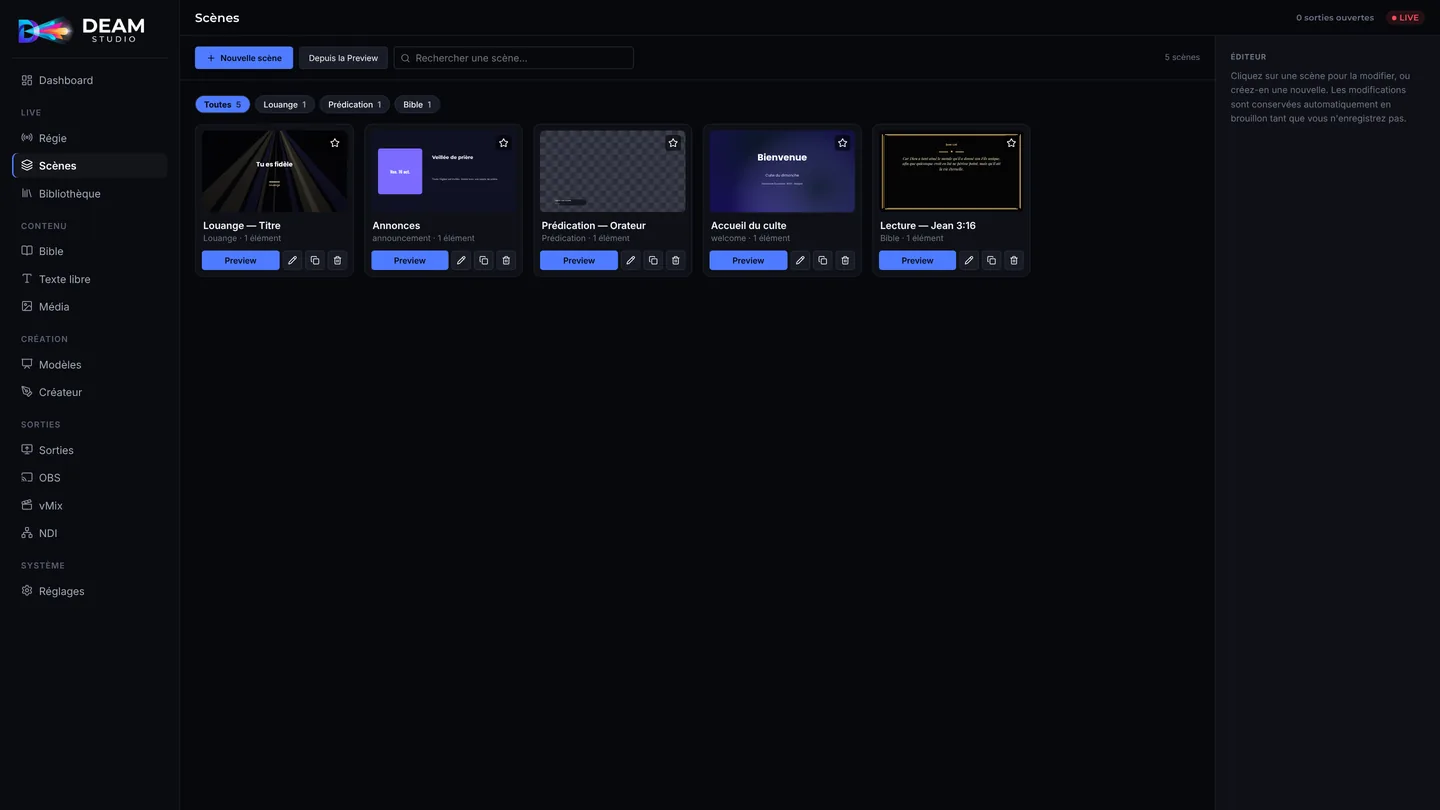Toggle the star on Lecture — Jean 3:16
This screenshot has height=810, width=1440.
click(1012, 143)
